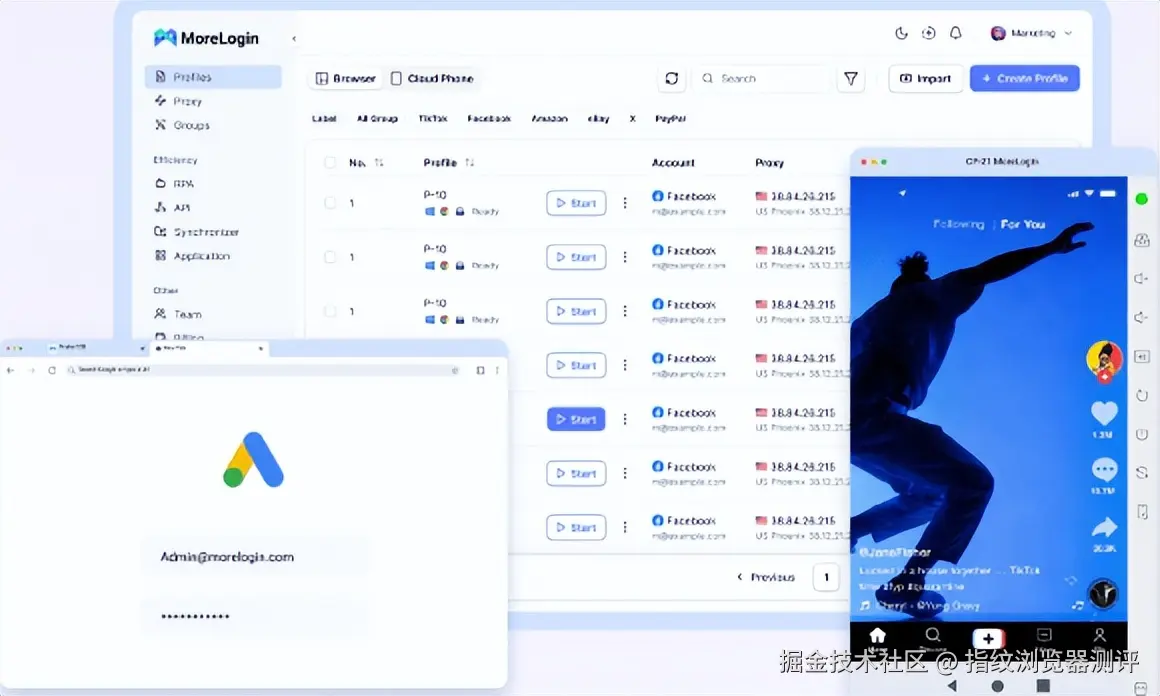
Task: Click the MoreLogin logo
Action: 206,38
